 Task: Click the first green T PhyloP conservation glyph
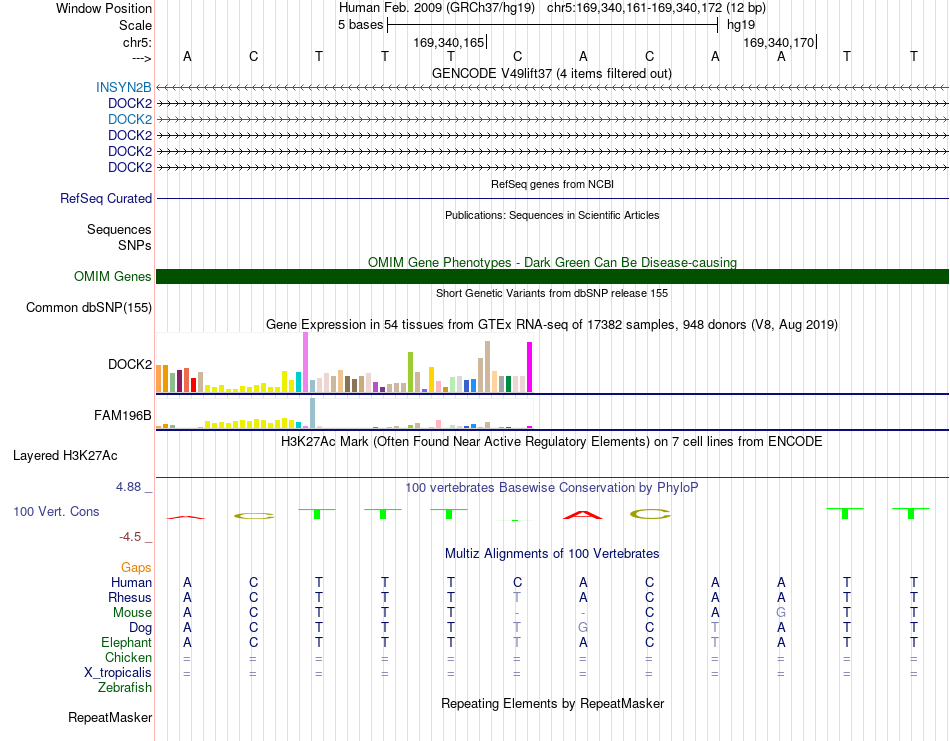tap(317, 513)
